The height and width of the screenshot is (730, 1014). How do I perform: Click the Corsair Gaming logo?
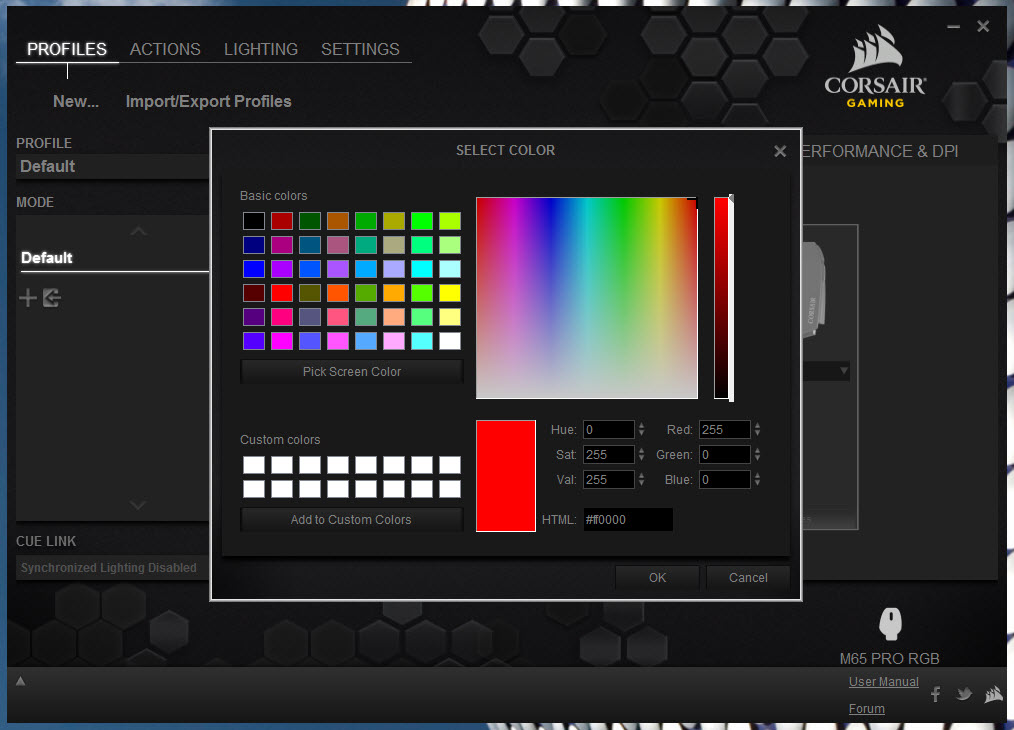pyautogui.click(x=875, y=66)
